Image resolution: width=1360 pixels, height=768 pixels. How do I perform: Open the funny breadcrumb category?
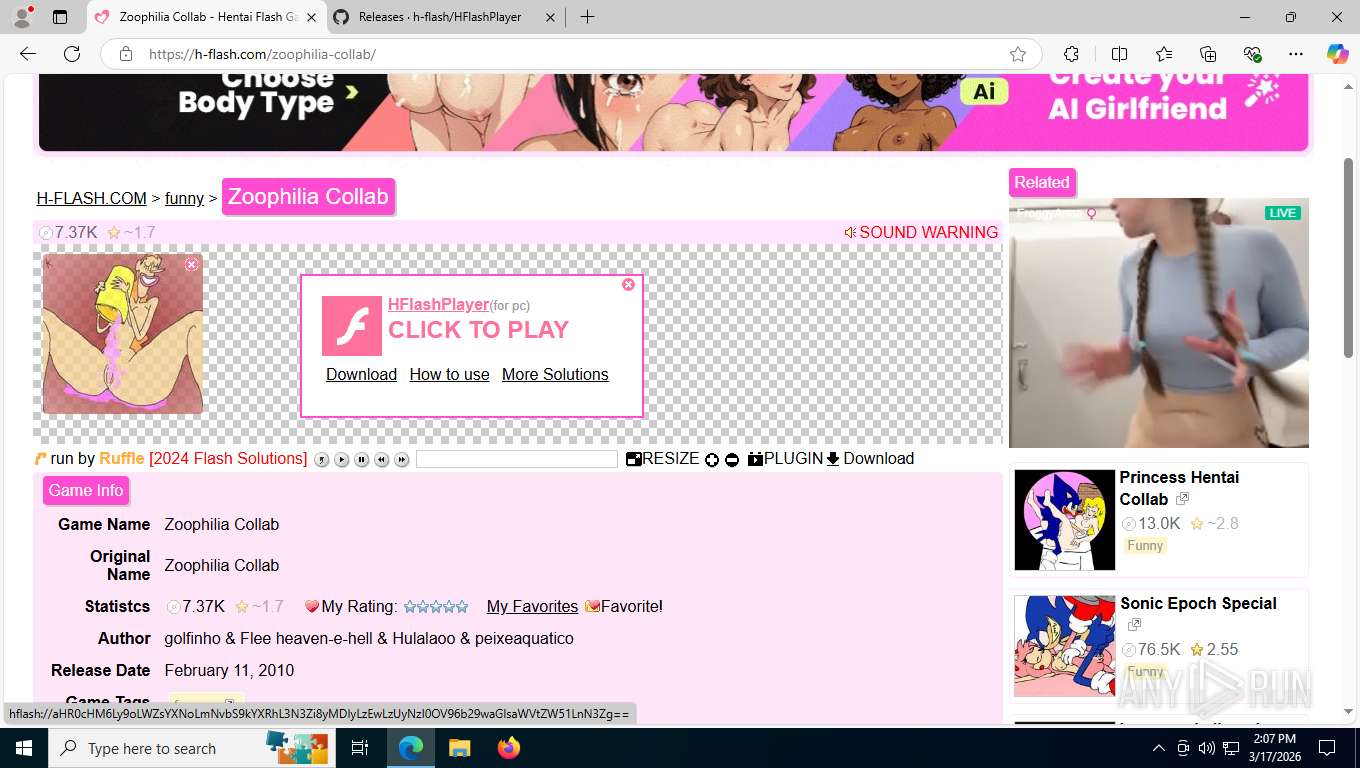tap(184, 198)
